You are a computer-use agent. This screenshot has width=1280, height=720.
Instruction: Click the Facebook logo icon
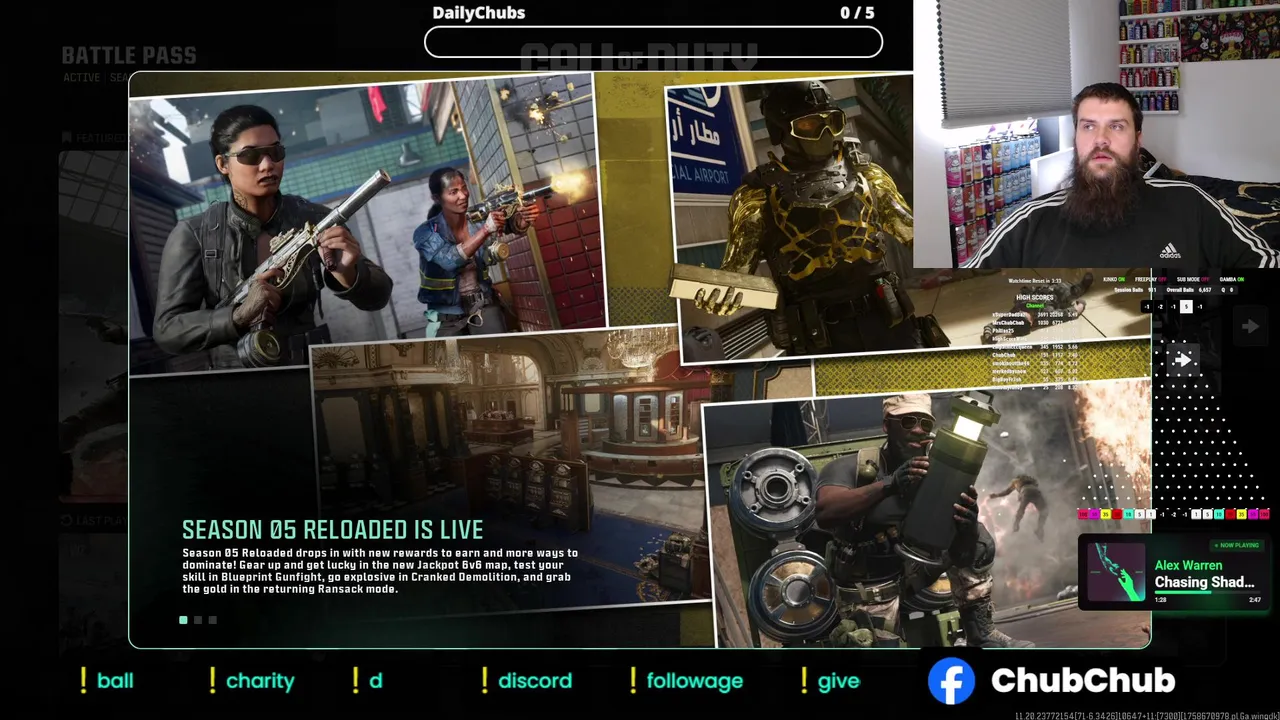[951, 681]
